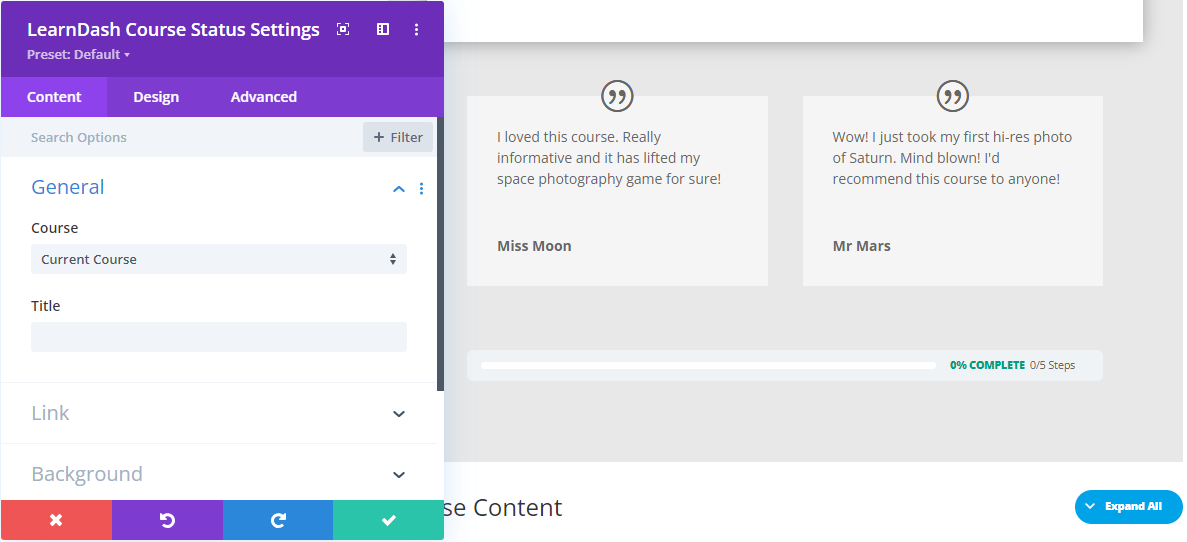The image size is (1187, 542).
Task: Click the Course field label
Action: pos(55,228)
